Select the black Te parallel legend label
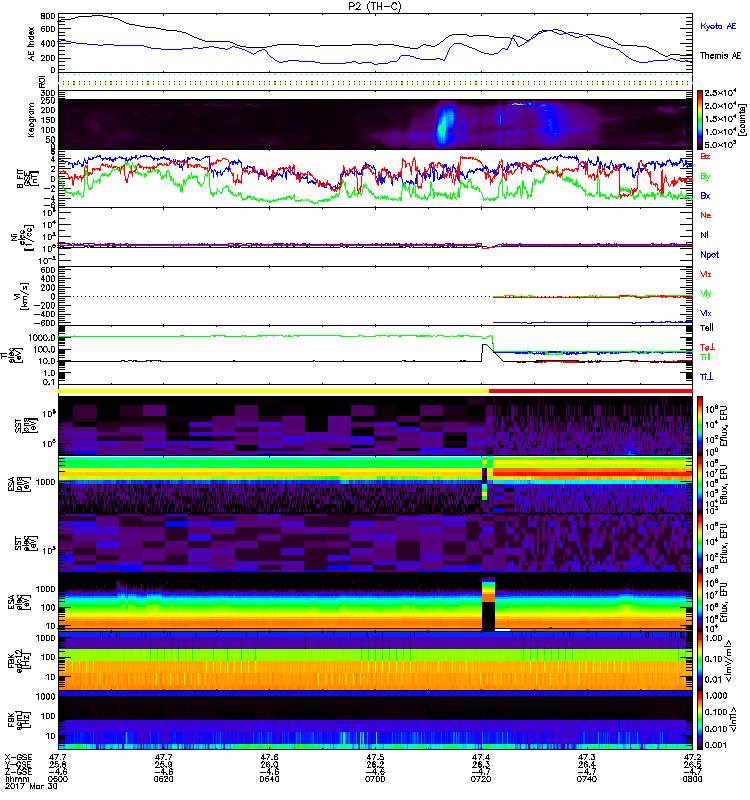750x800 pixels. point(706,328)
